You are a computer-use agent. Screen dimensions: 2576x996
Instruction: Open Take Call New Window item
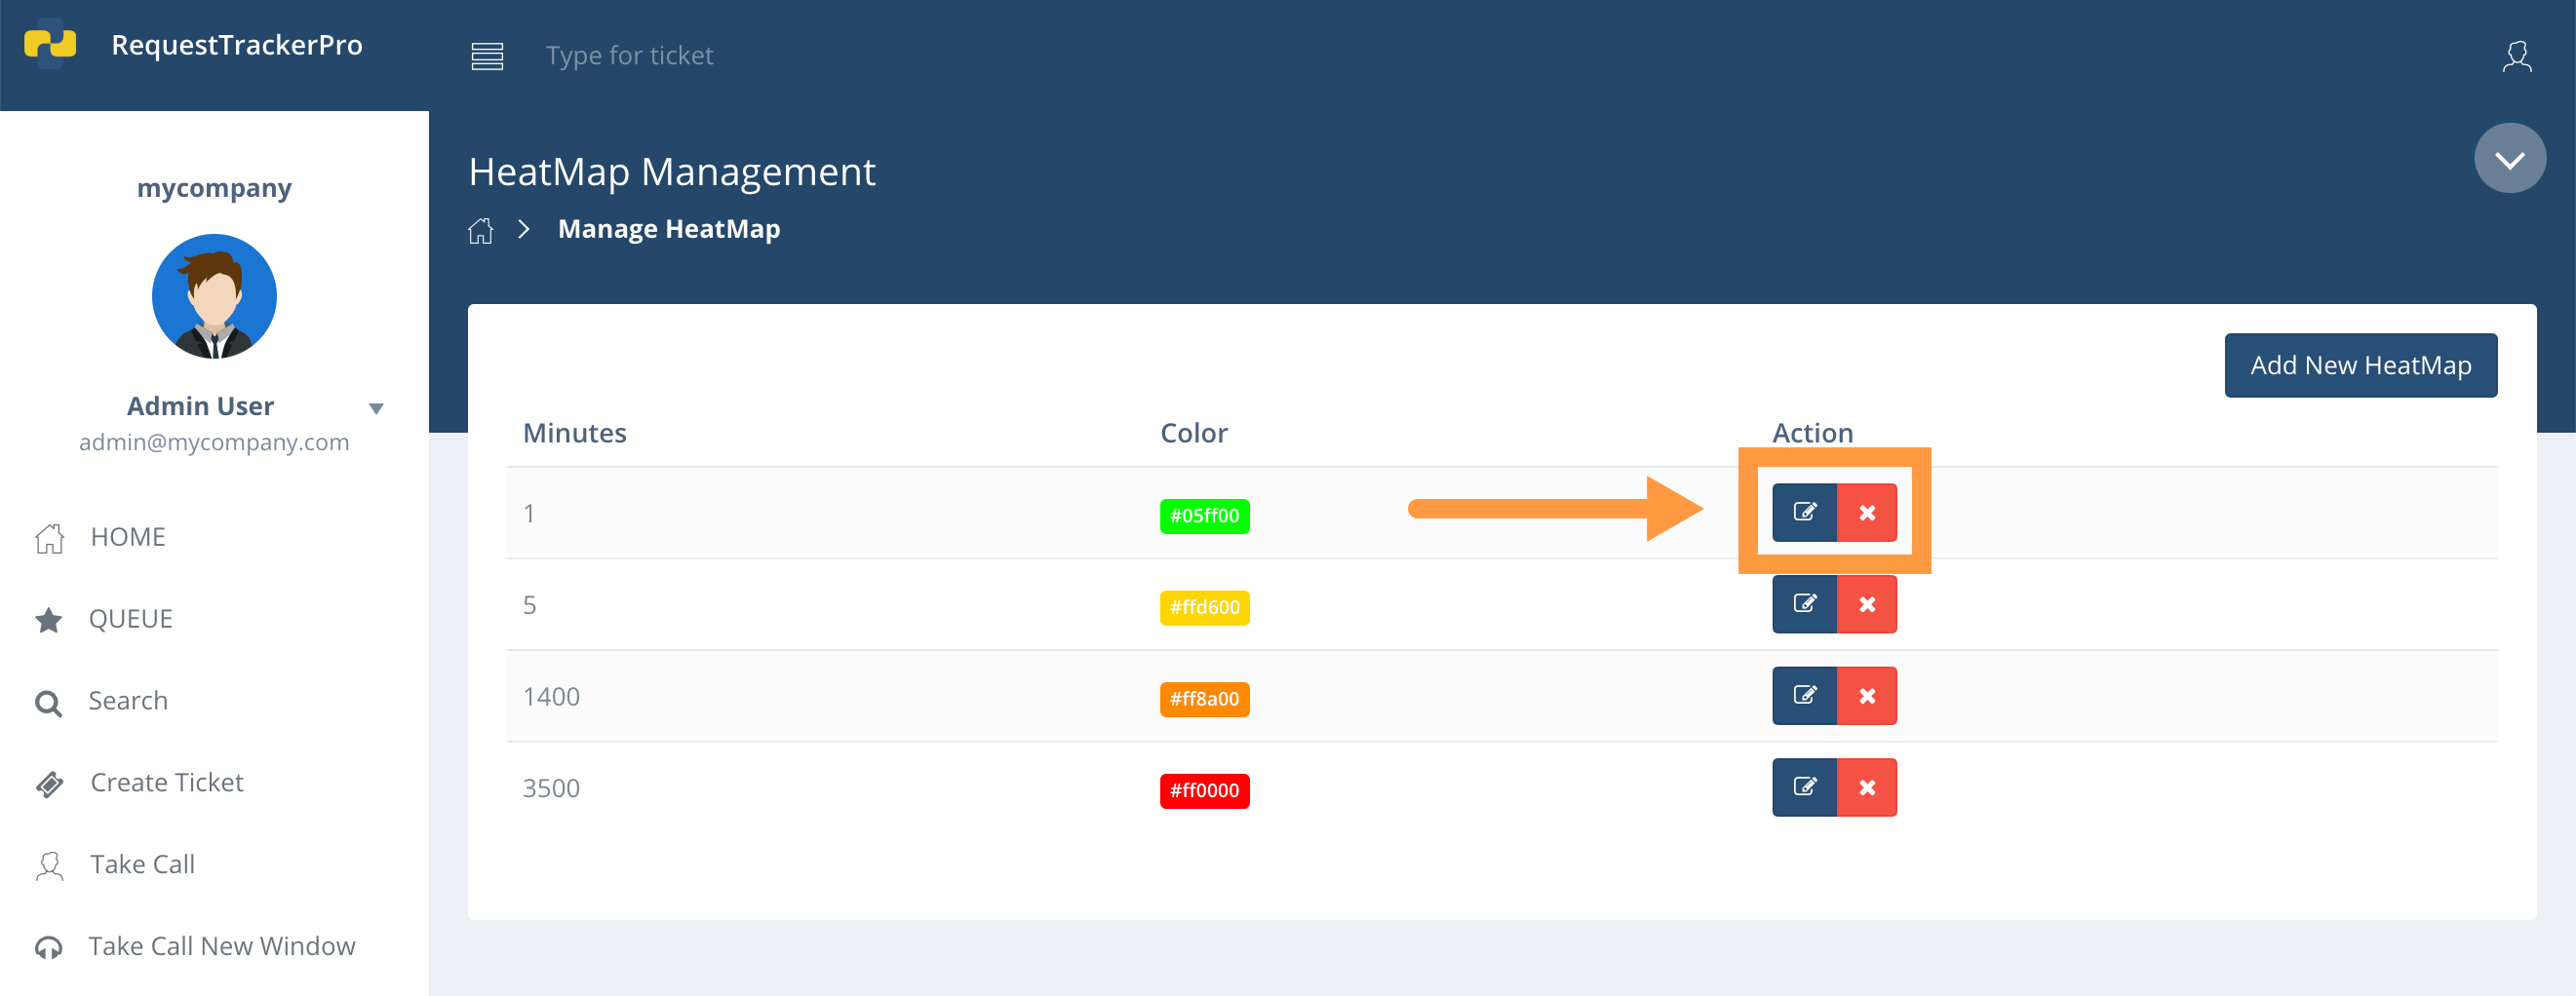coord(222,947)
